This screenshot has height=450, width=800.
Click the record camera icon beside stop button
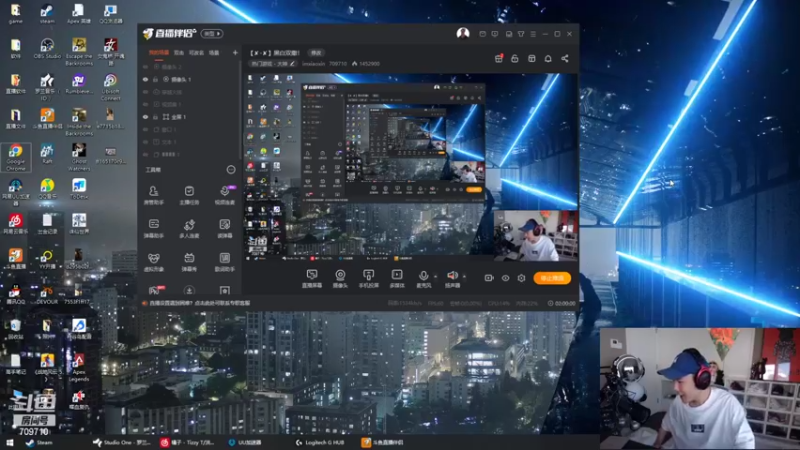coord(489,278)
